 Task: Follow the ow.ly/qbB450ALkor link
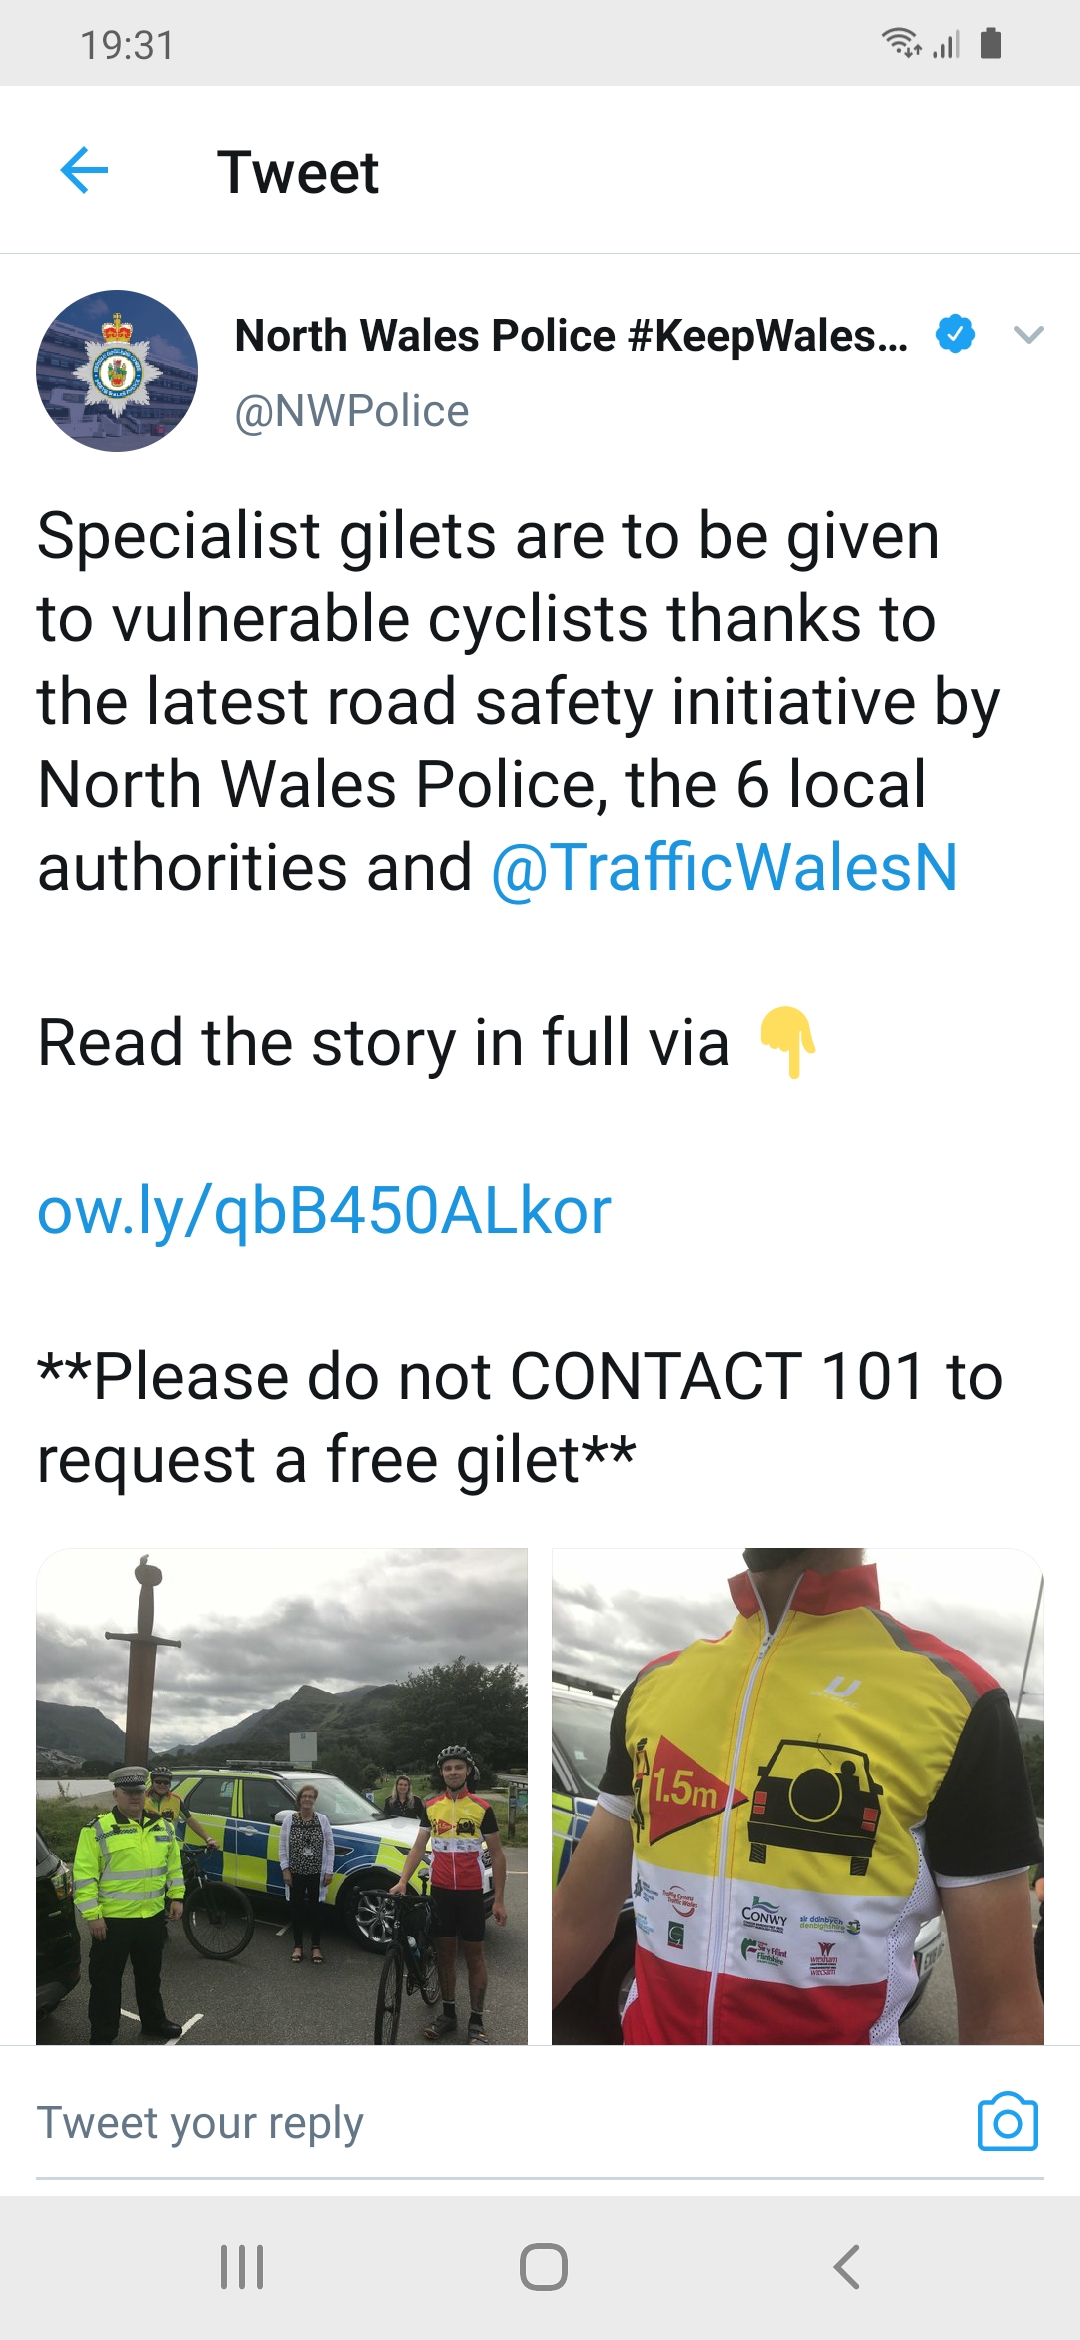[324, 1210]
